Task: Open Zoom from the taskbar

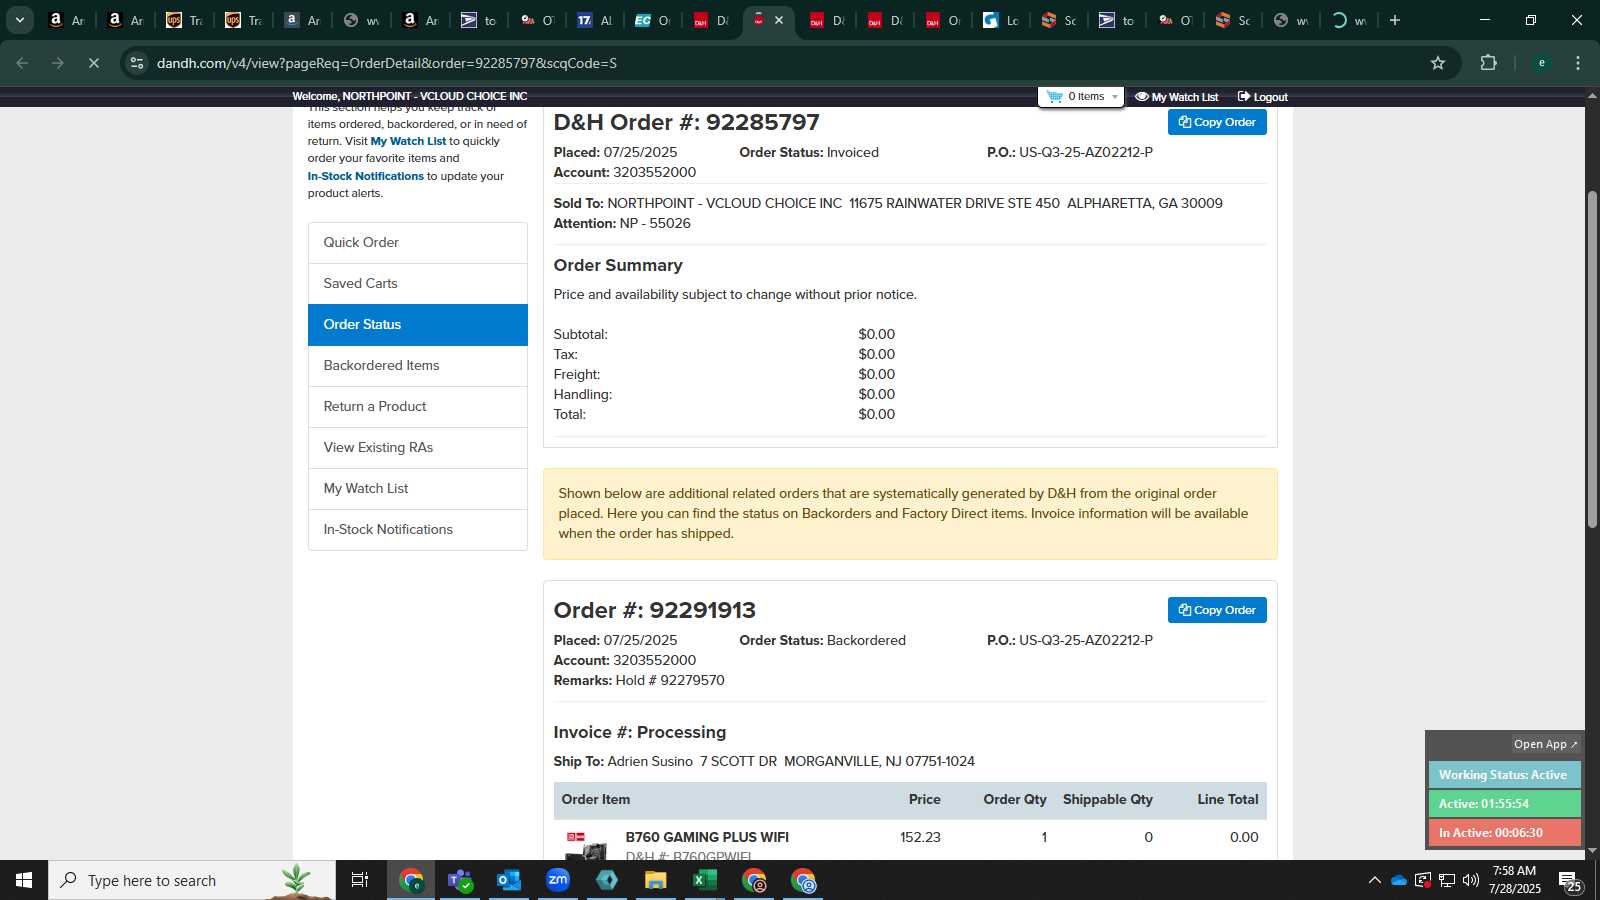Action: (x=558, y=880)
